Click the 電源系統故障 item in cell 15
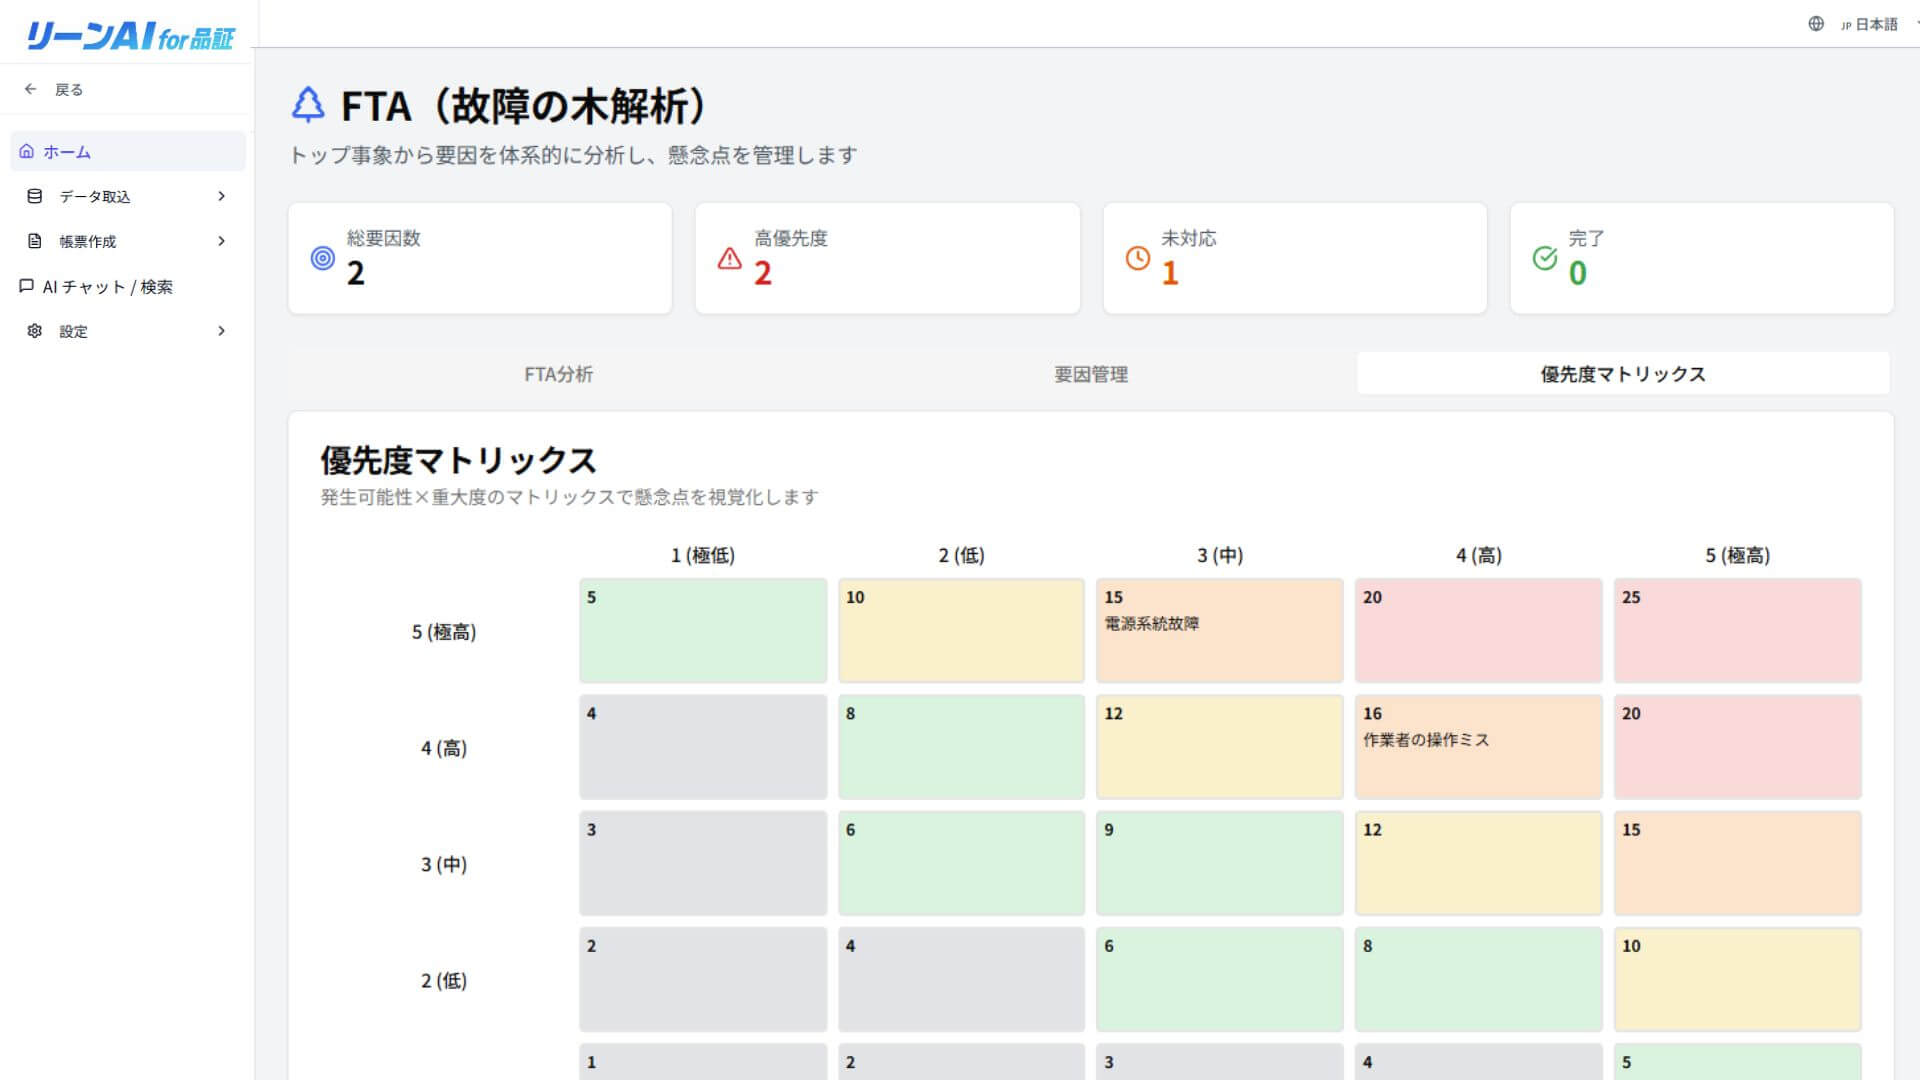Image resolution: width=1920 pixels, height=1080 pixels. (1151, 623)
